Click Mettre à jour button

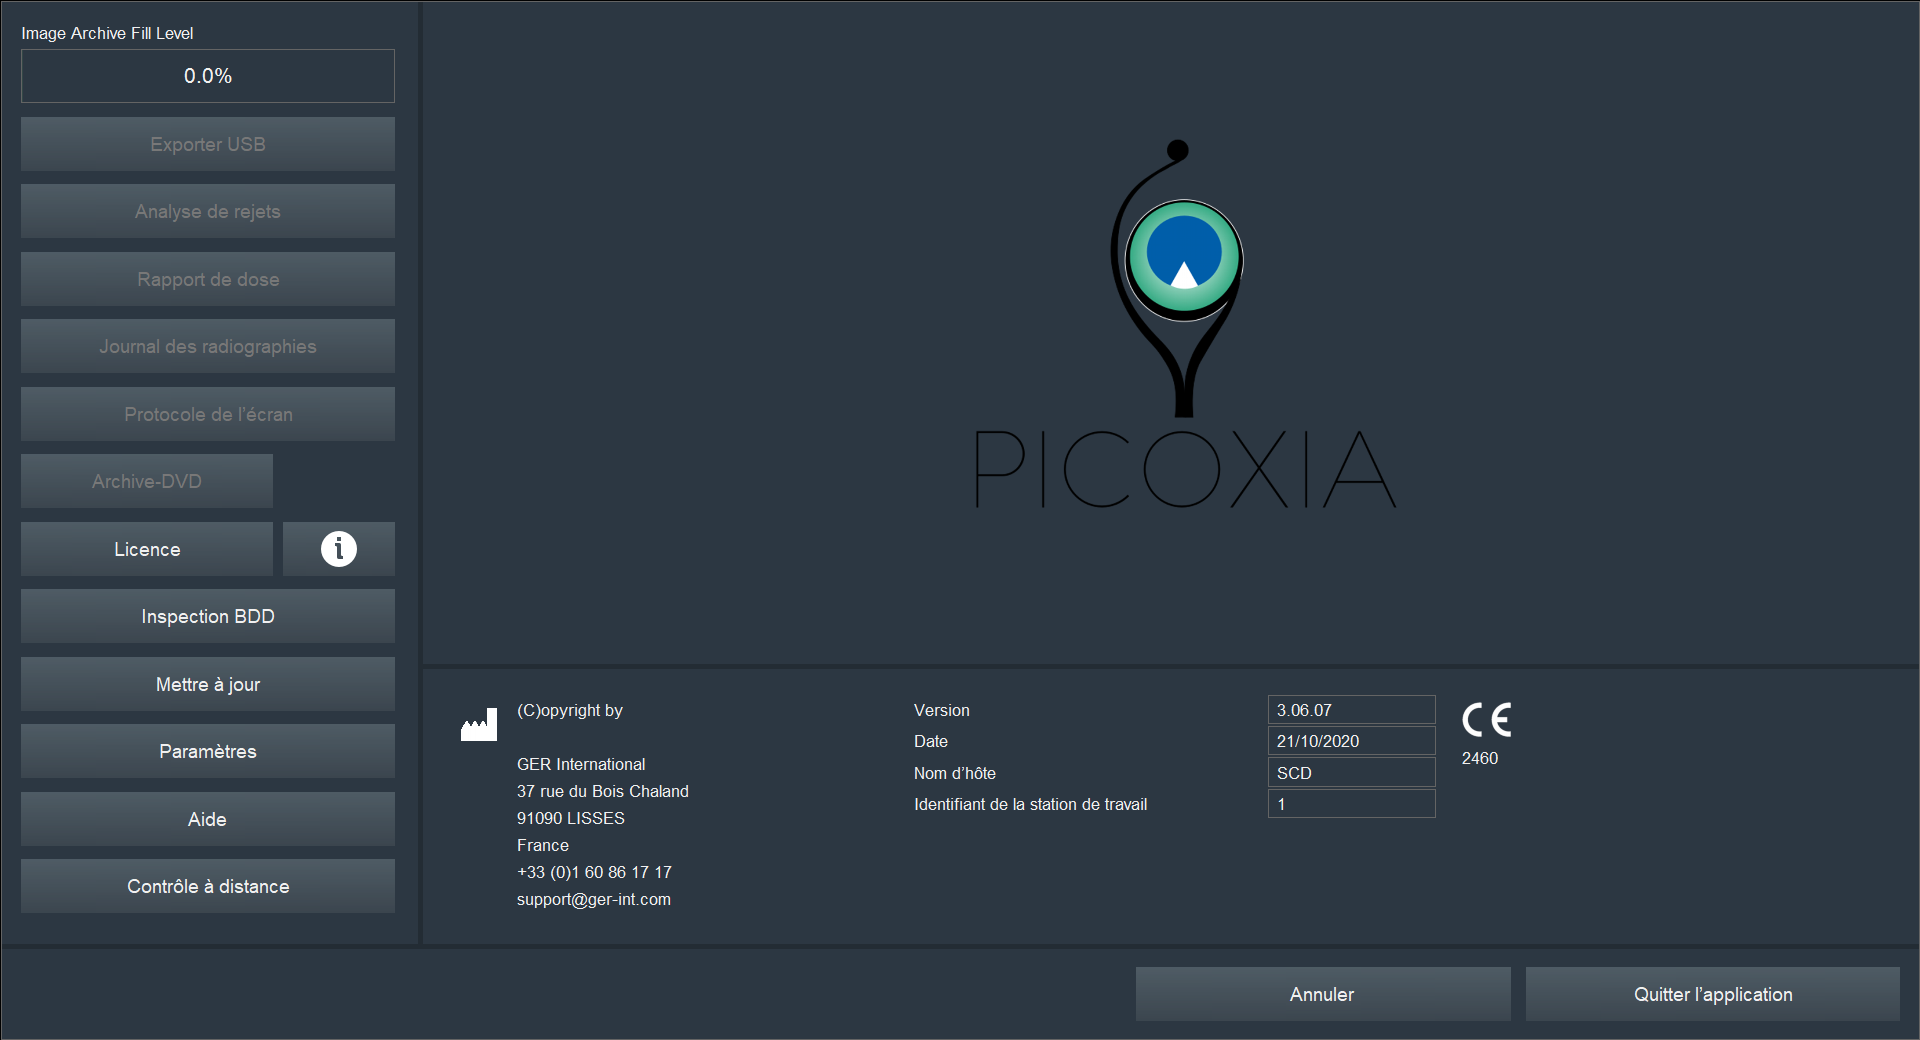(x=208, y=684)
